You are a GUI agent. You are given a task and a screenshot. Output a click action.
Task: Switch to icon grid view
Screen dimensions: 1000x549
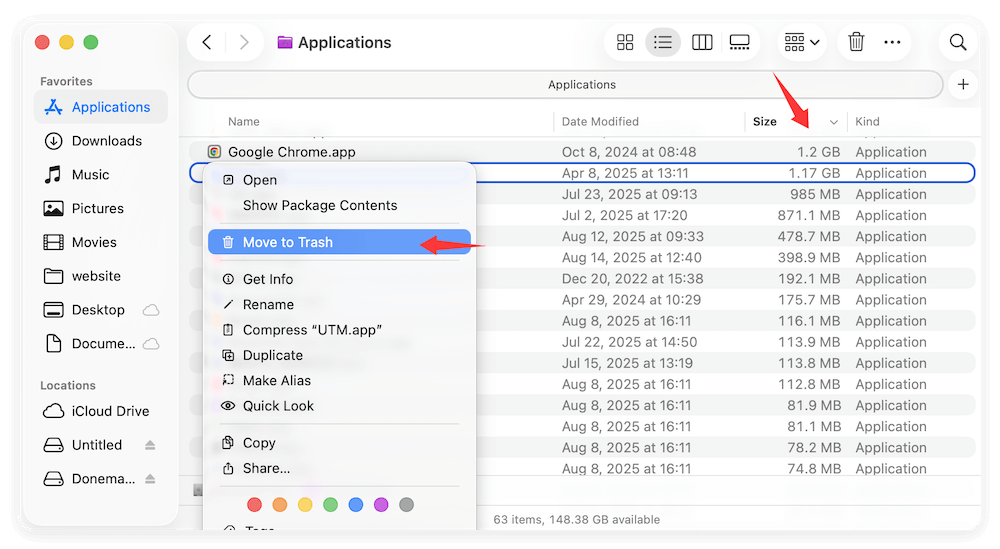pyautogui.click(x=625, y=42)
